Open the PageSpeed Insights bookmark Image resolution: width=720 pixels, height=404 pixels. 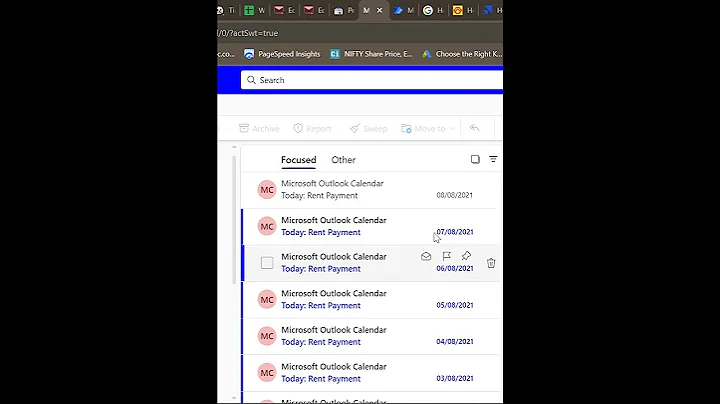(282, 54)
